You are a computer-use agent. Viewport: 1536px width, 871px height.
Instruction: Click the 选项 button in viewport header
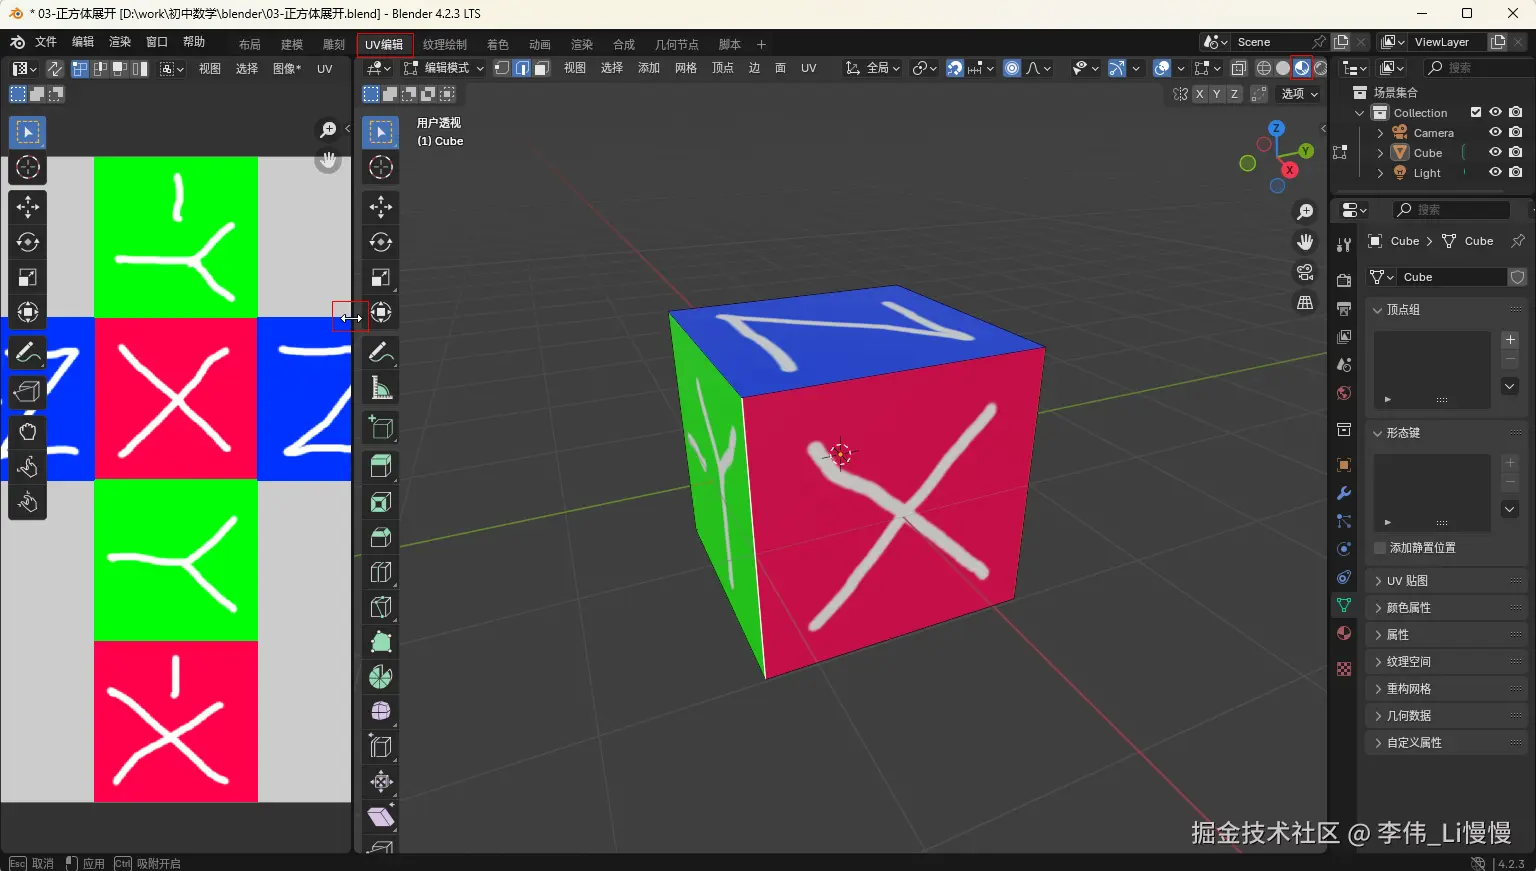coord(1300,94)
